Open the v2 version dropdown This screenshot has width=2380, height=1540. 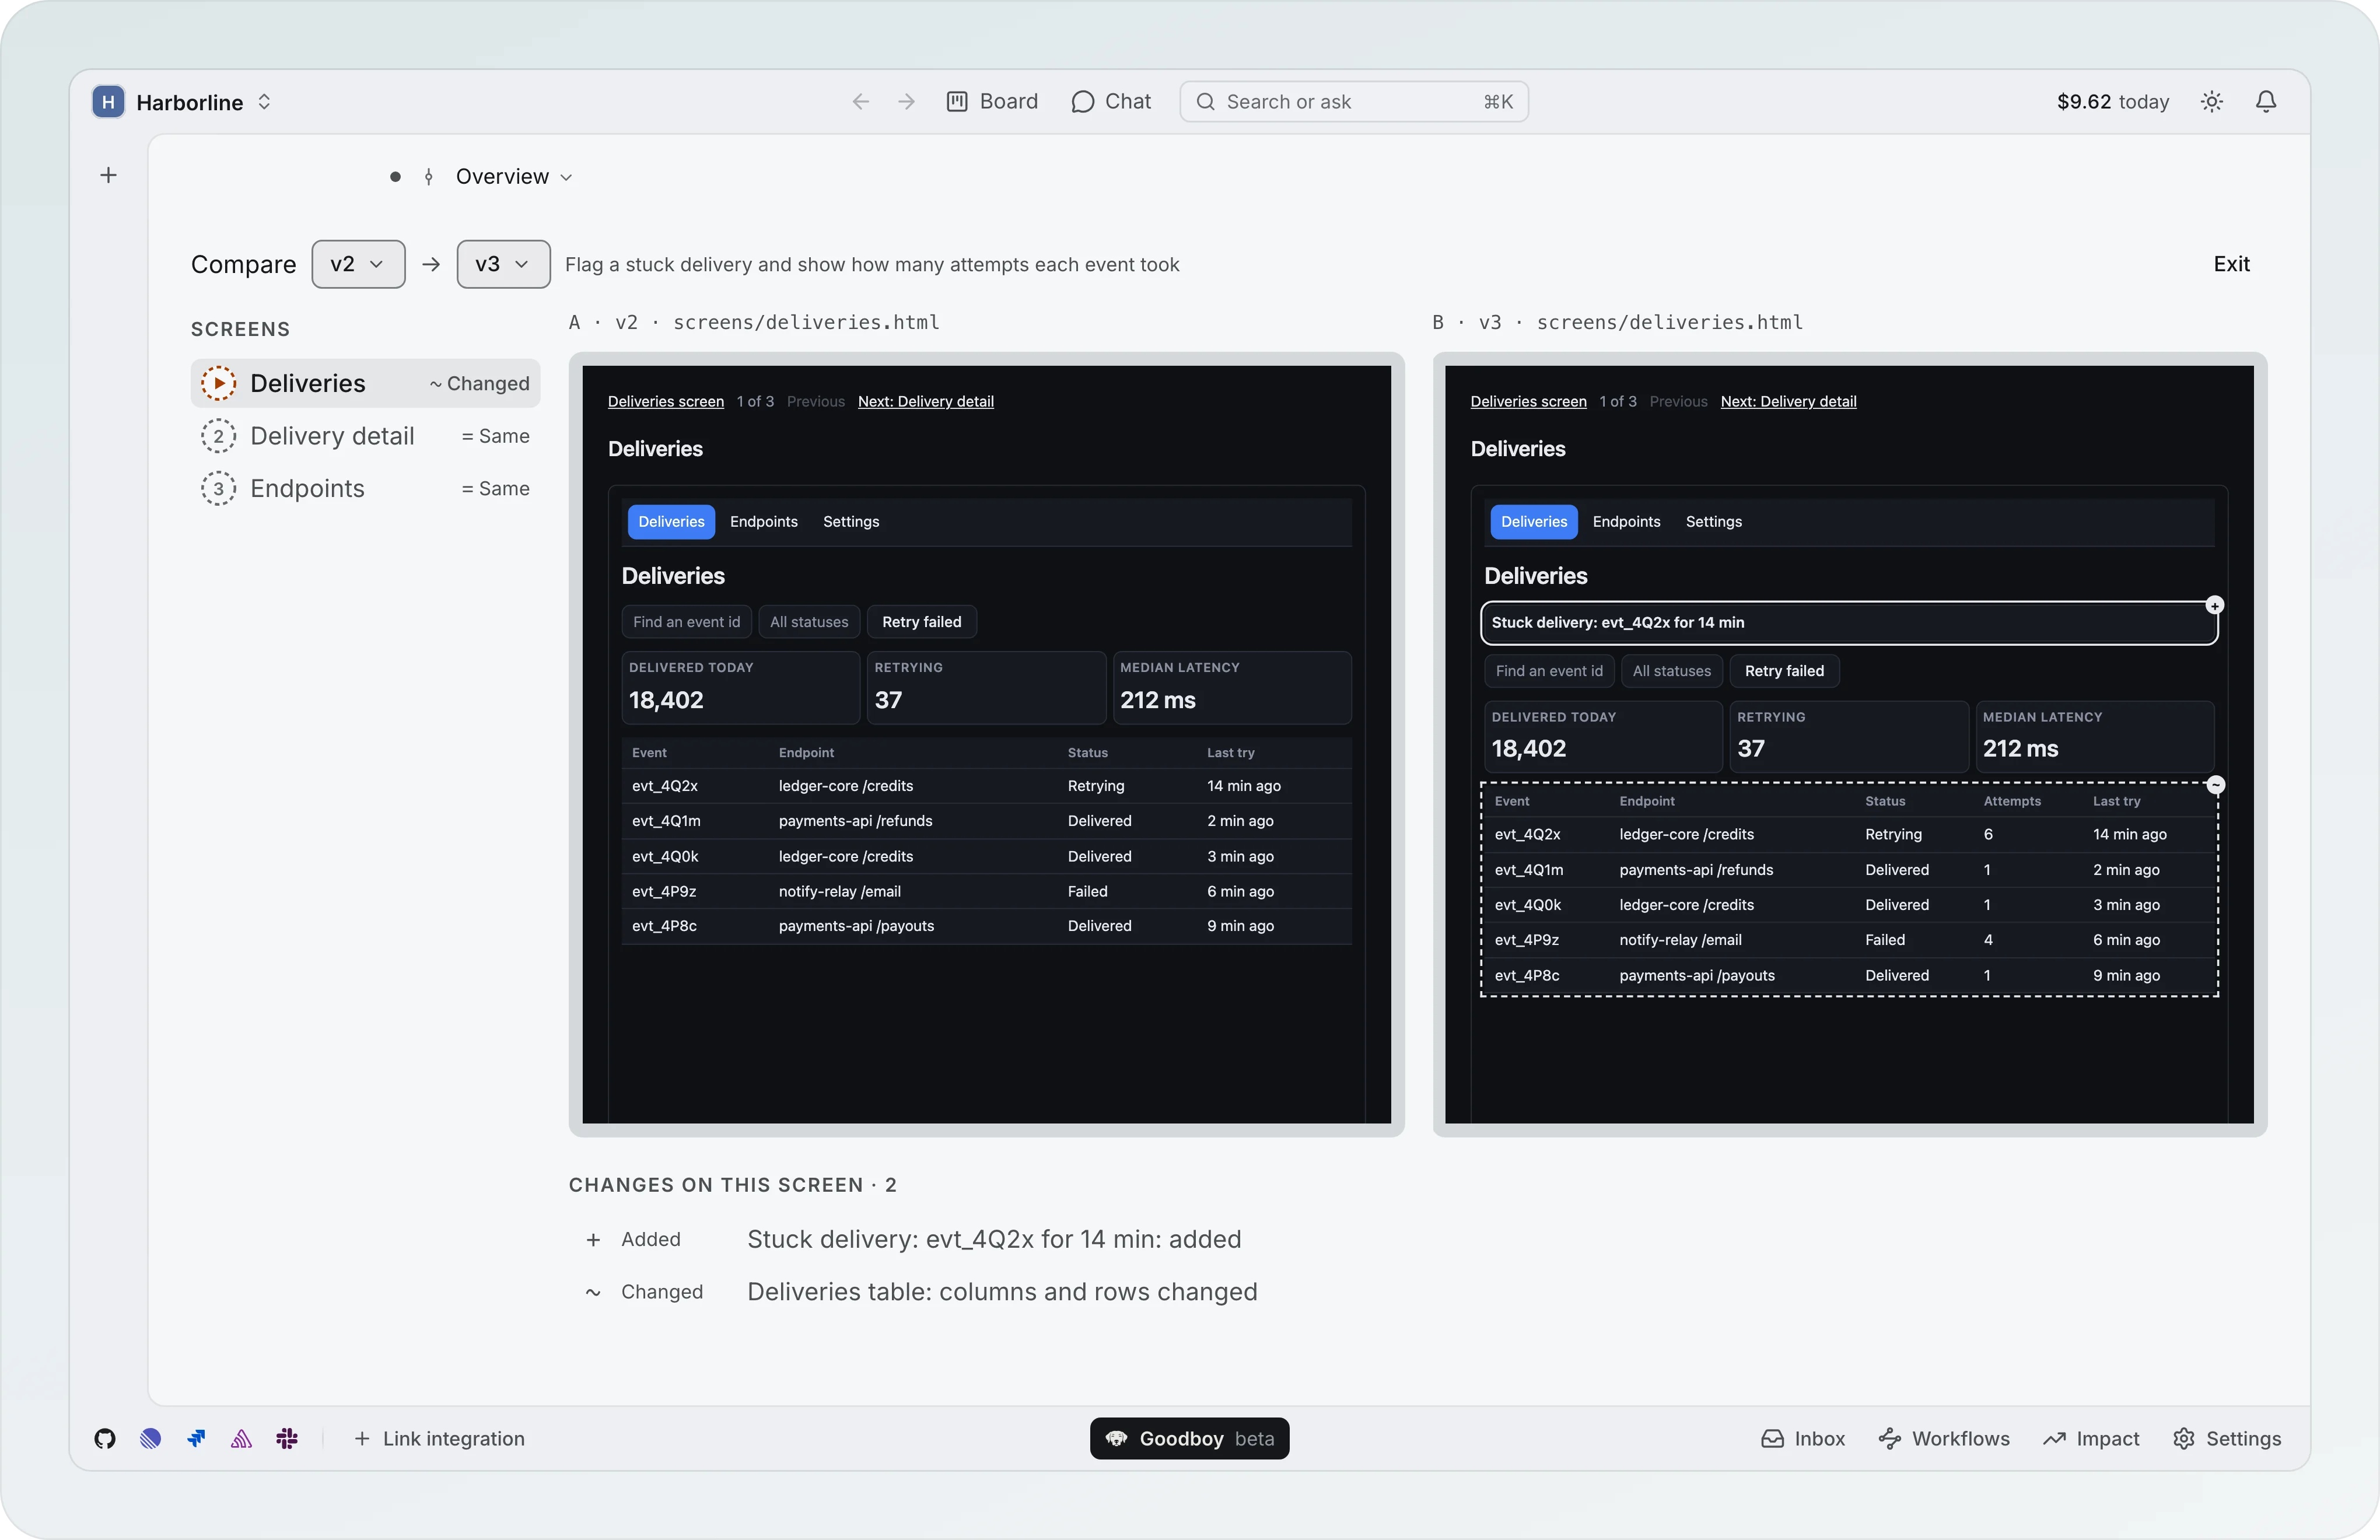(358, 264)
